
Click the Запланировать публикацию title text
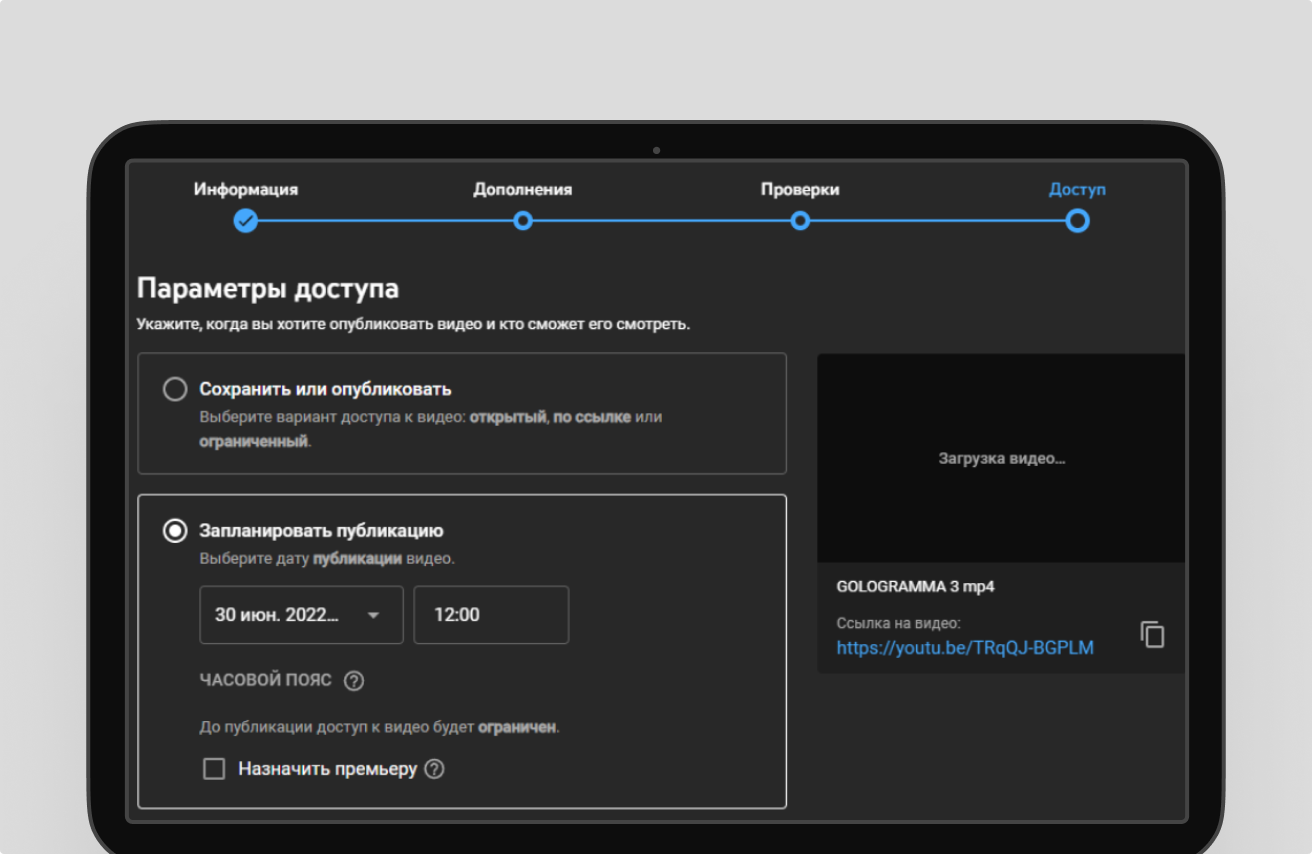321,531
